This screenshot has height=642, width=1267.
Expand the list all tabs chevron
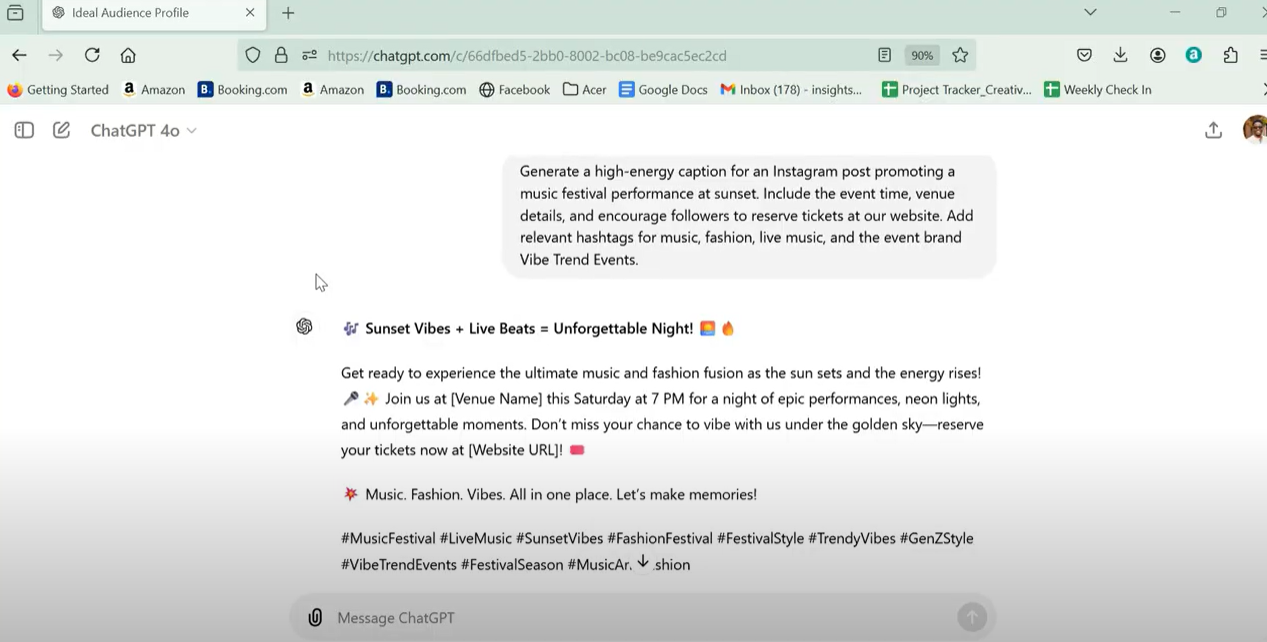(1090, 13)
